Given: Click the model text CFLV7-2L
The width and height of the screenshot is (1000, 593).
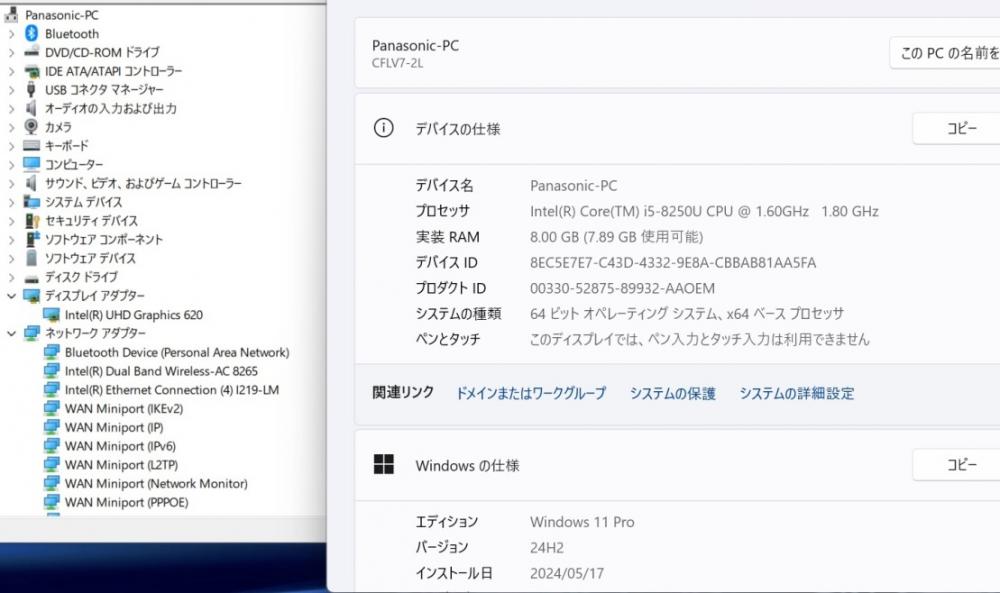Looking at the screenshot, I should [x=397, y=63].
